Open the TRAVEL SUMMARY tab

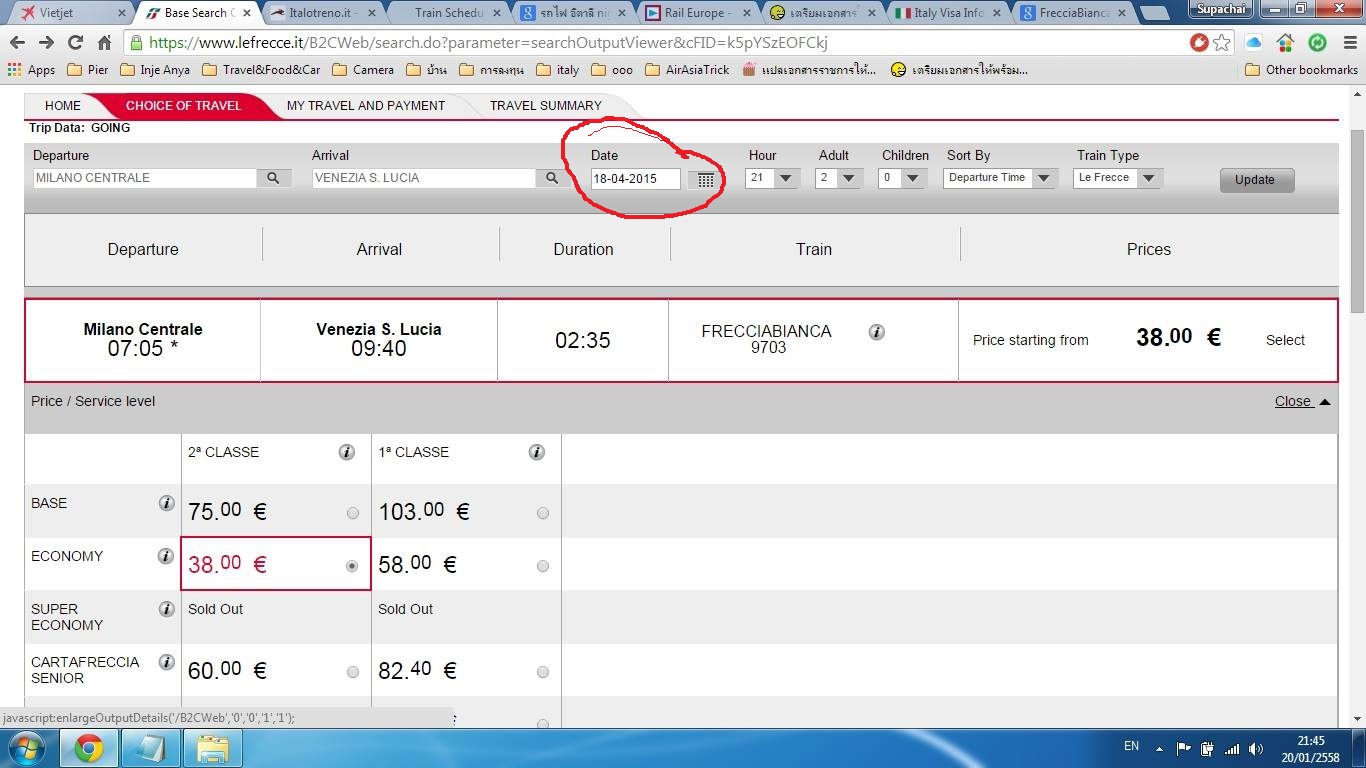(546, 106)
